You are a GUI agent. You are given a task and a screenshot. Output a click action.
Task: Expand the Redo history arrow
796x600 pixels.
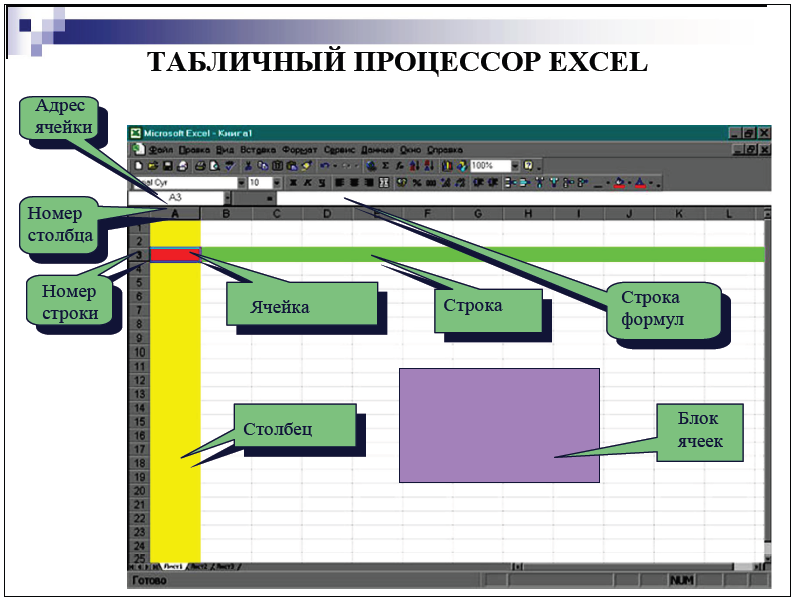click(357, 165)
